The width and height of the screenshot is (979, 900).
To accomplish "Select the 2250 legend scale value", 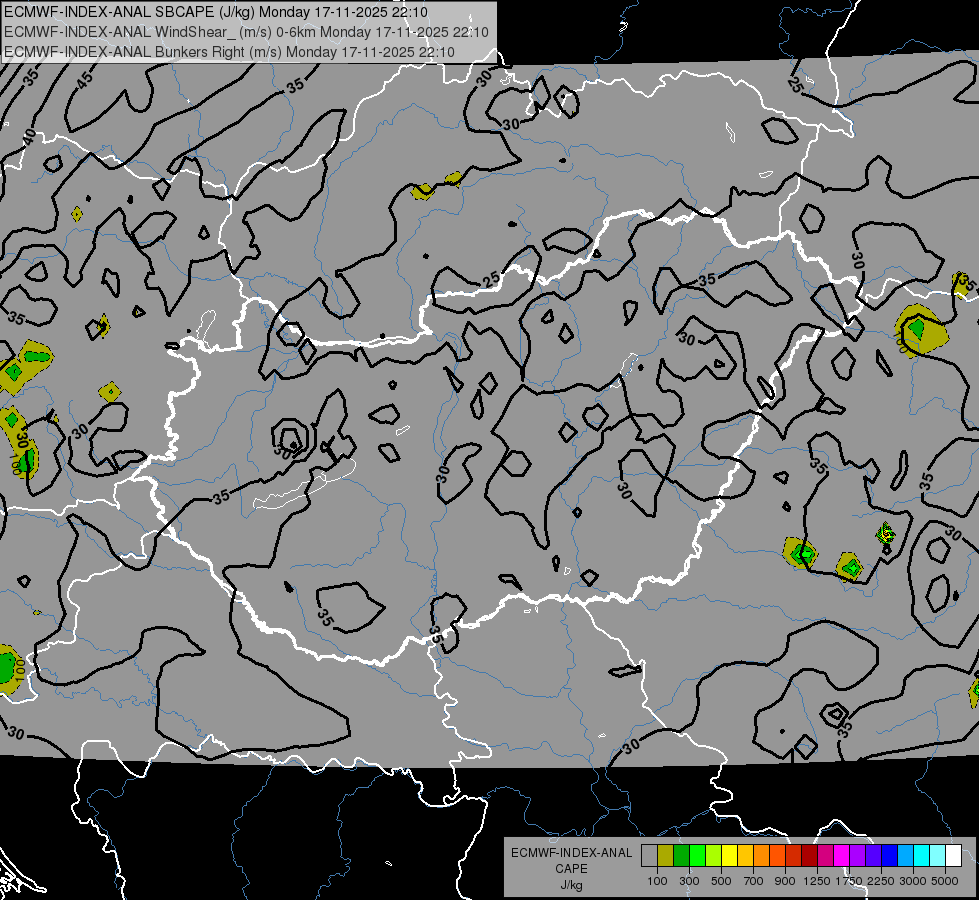I will tap(880, 881).
